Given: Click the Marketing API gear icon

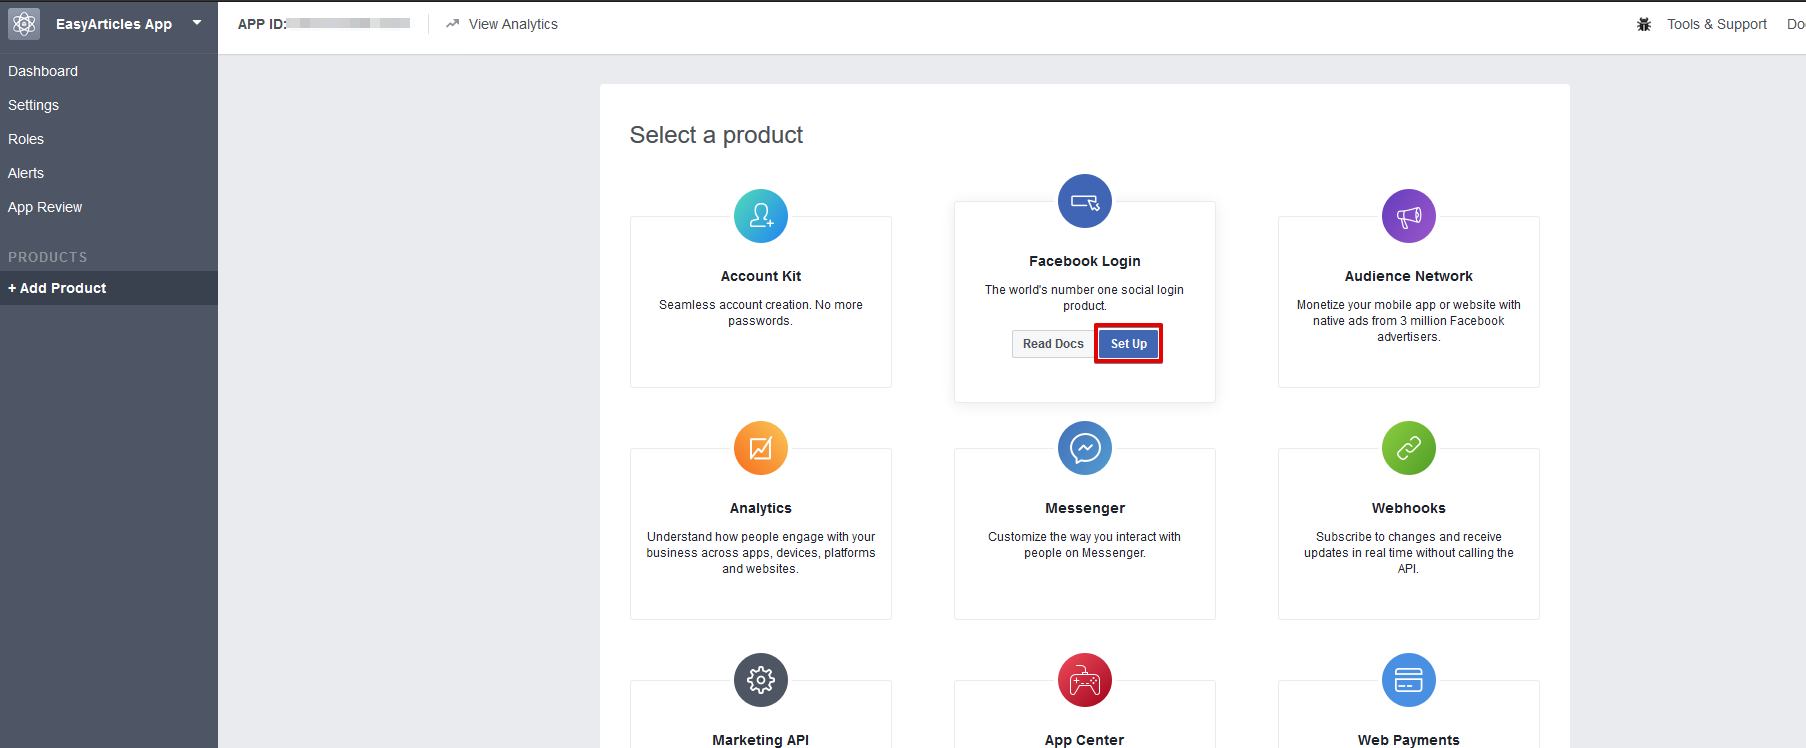Looking at the screenshot, I should pyautogui.click(x=761, y=680).
